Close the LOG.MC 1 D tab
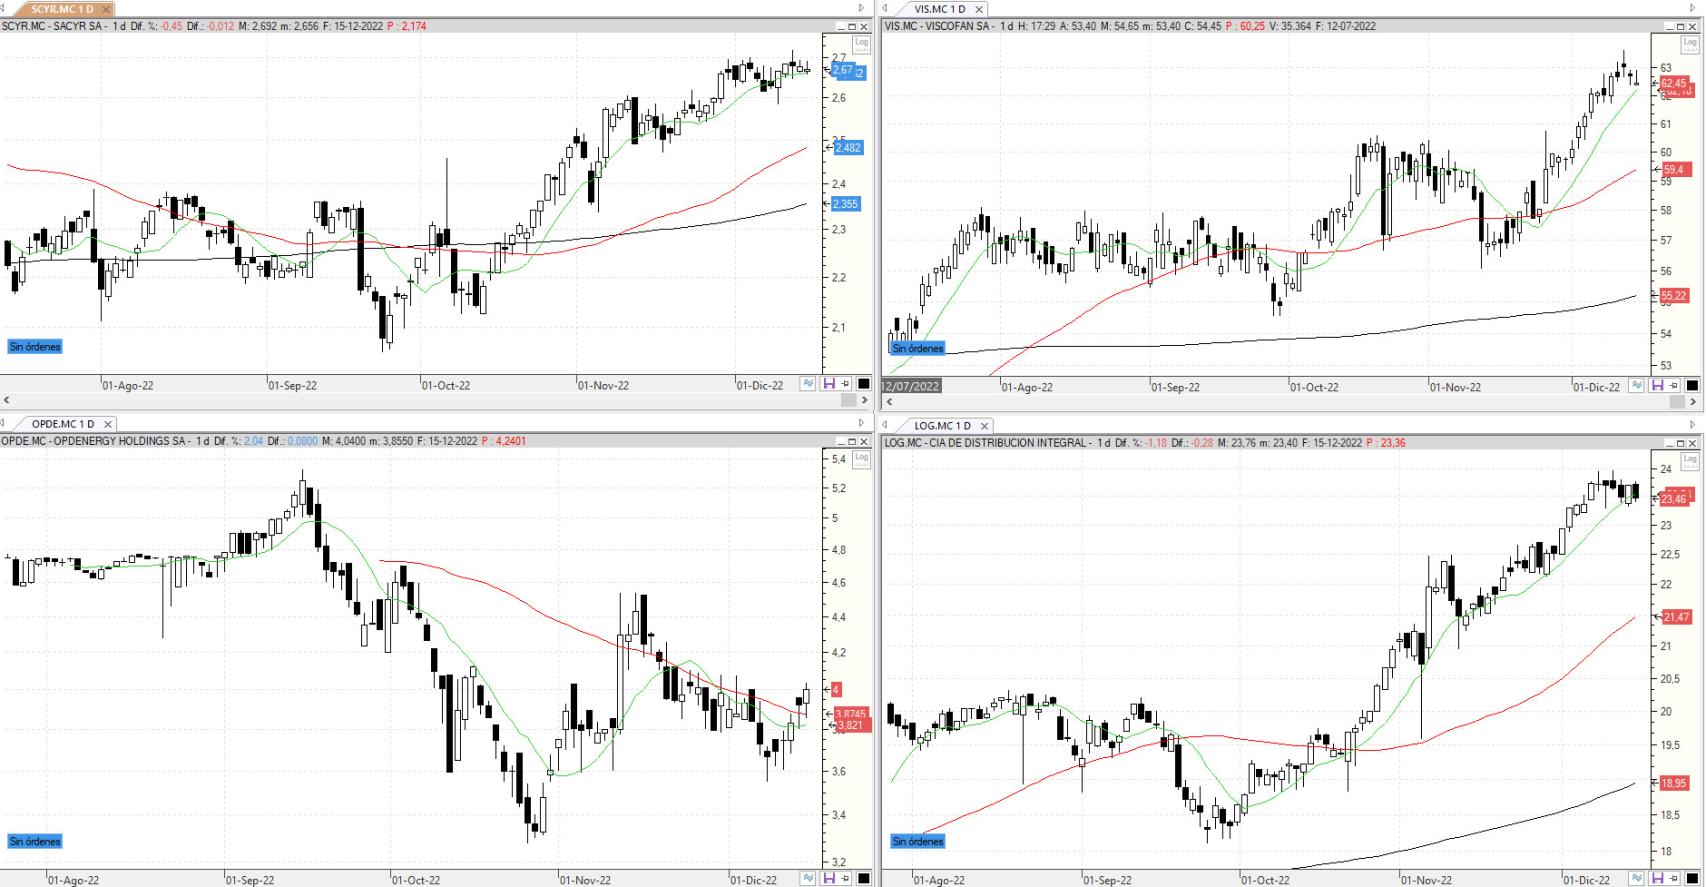Viewport: 1706px width, 887px height. click(x=983, y=425)
